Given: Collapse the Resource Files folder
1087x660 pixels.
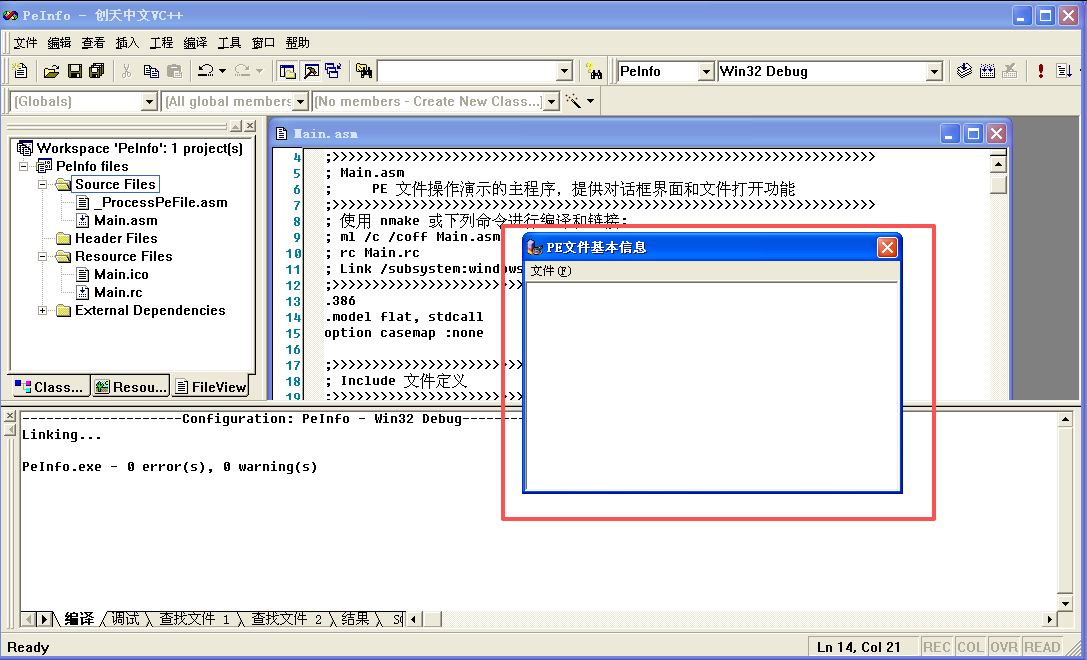Looking at the screenshot, I should tap(42, 257).
